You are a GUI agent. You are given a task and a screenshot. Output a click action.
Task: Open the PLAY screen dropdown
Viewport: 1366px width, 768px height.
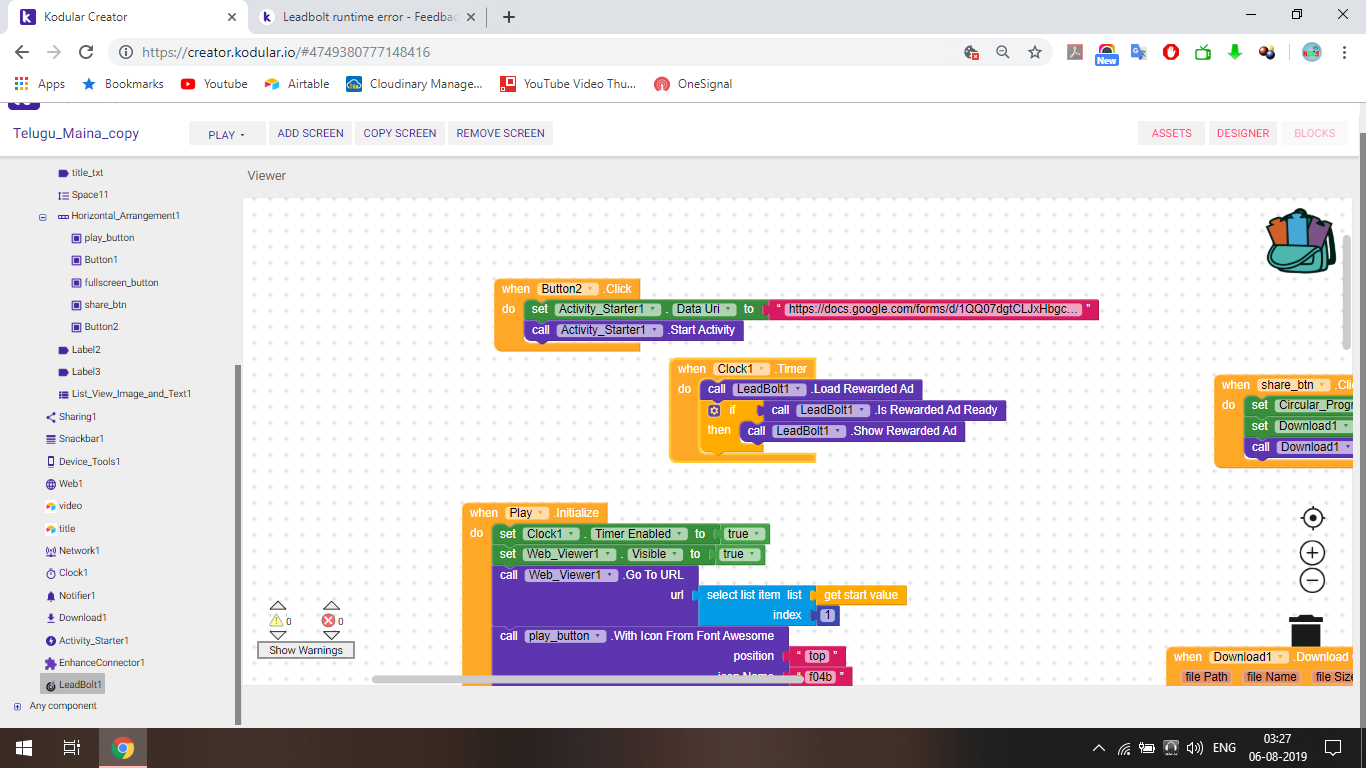[227, 134]
